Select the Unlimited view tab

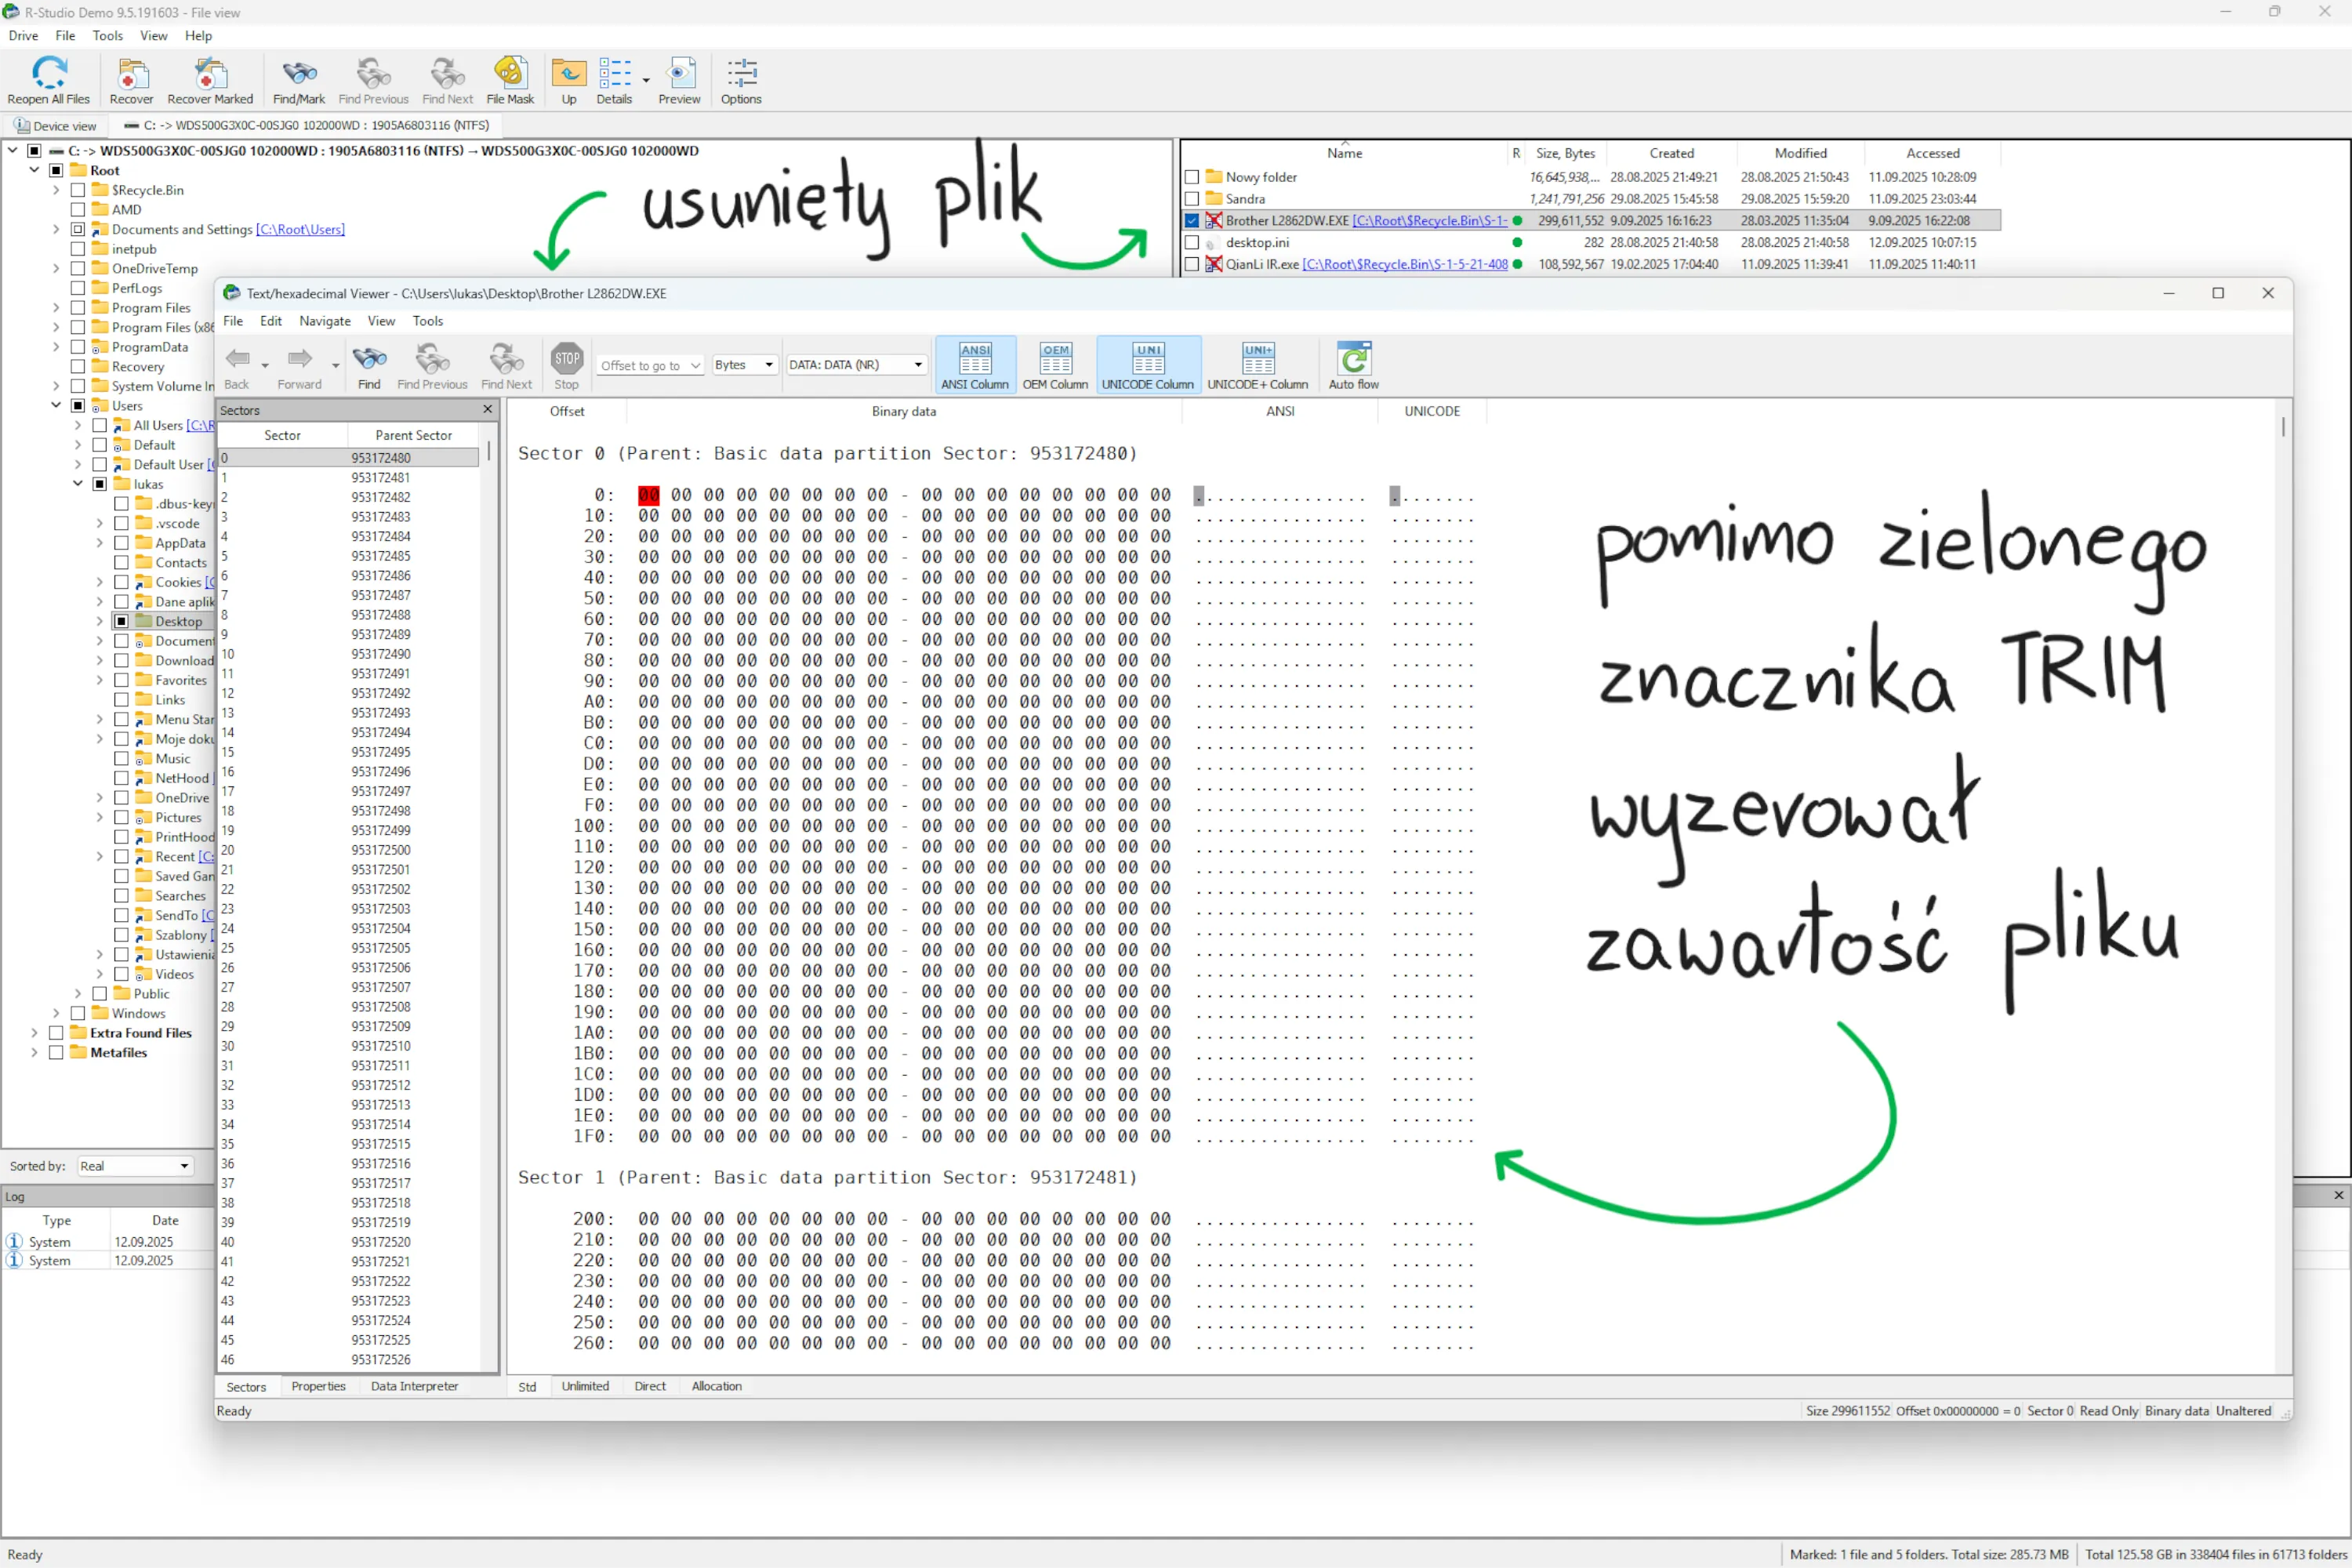[585, 1386]
